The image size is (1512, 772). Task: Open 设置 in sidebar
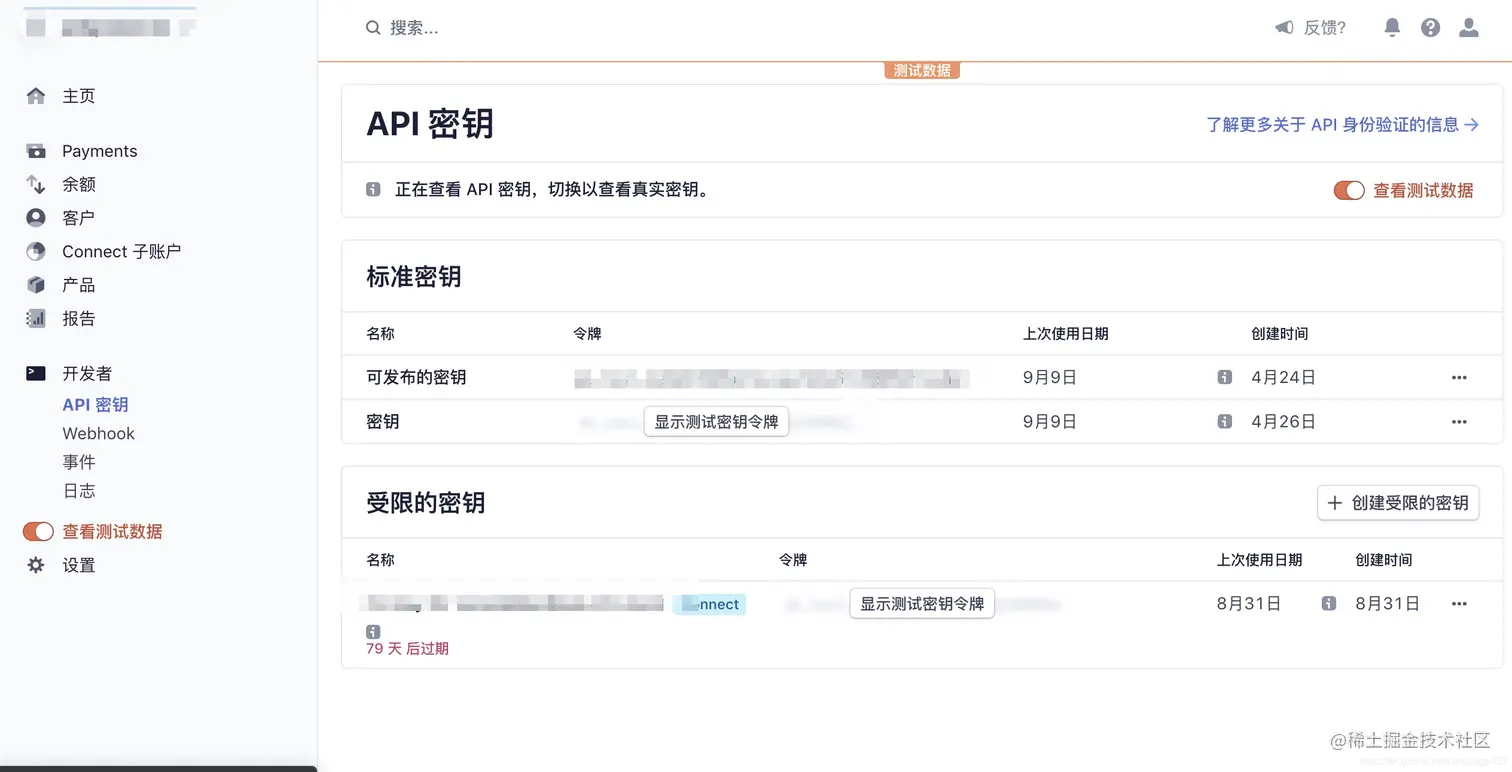point(79,565)
